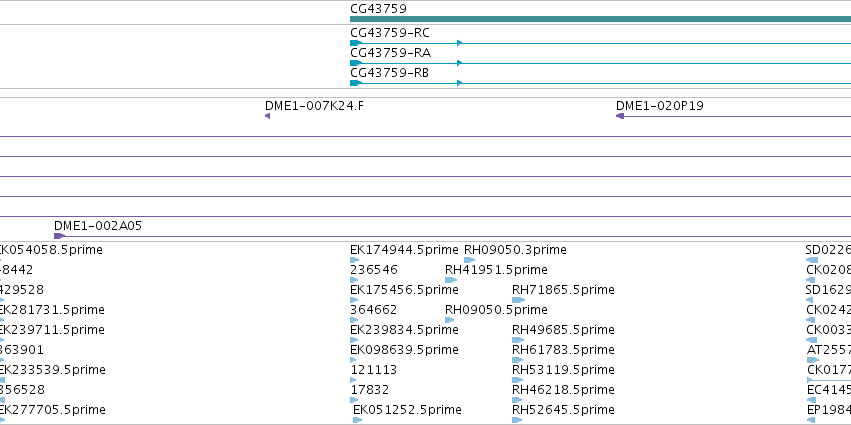Click the DME1-020P19 label
851x425 pixels.
pyautogui.click(x=659, y=106)
